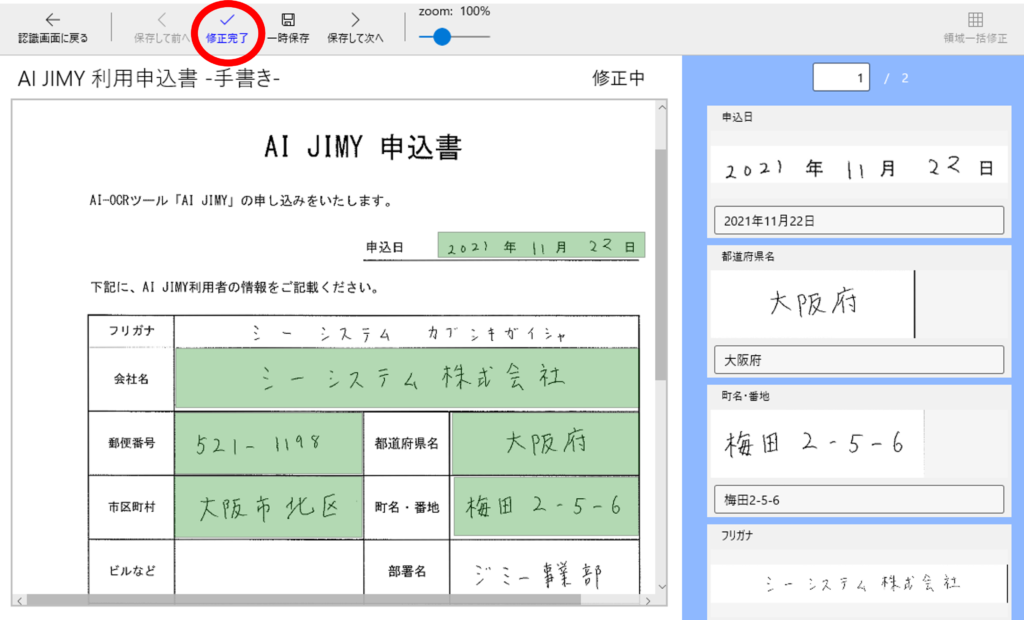
Task: Click the total pages text / 2
Action: tap(896, 78)
